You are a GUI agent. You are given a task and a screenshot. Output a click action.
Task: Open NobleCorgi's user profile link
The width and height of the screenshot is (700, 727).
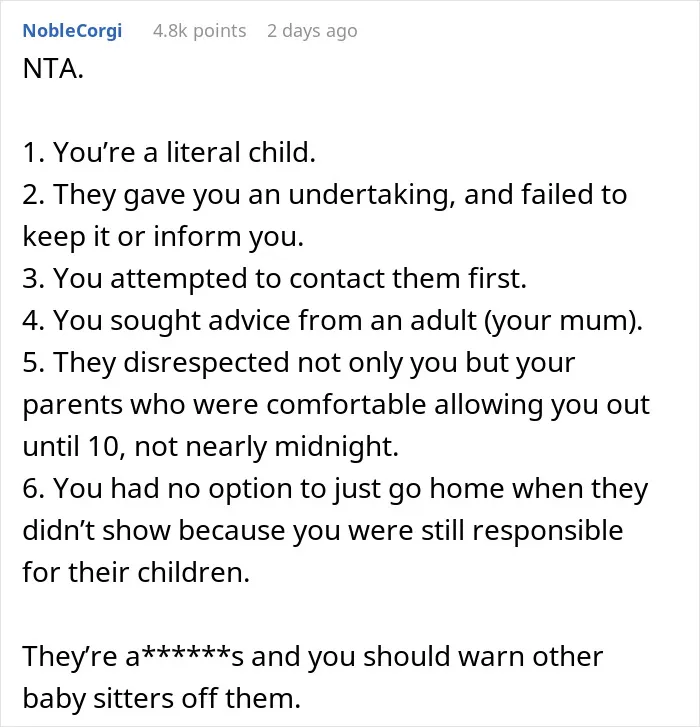tap(72, 31)
